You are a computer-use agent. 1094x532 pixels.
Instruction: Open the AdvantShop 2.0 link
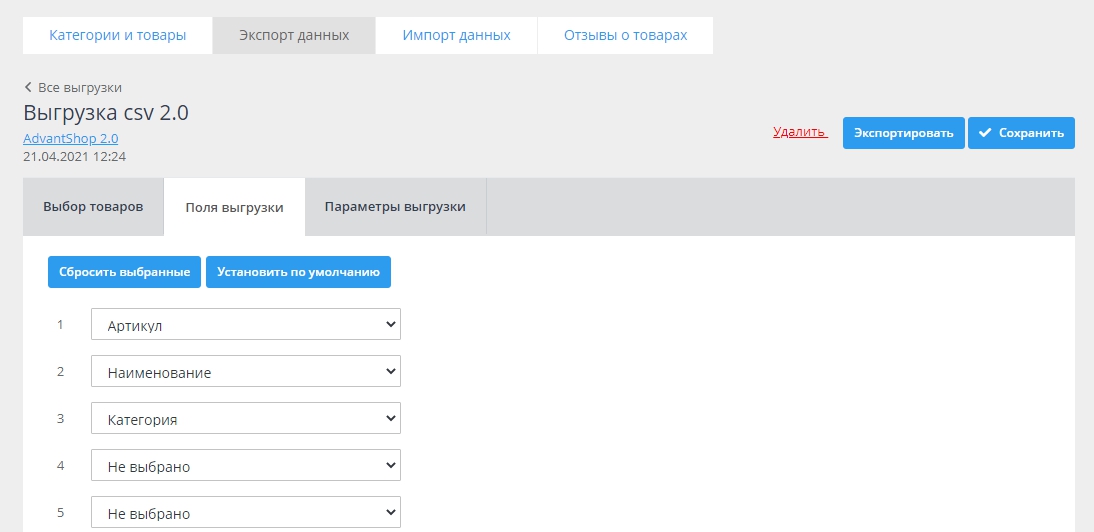[x=70, y=139]
